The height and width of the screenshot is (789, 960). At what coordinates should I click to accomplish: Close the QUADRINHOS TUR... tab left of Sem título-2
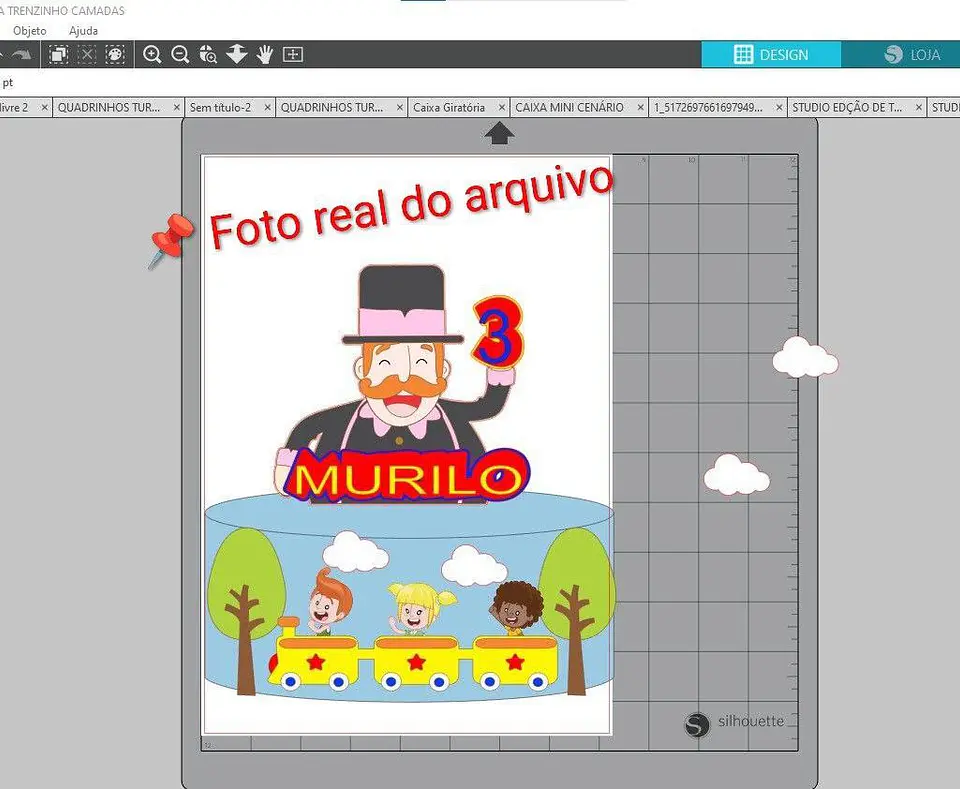tap(176, 107)
